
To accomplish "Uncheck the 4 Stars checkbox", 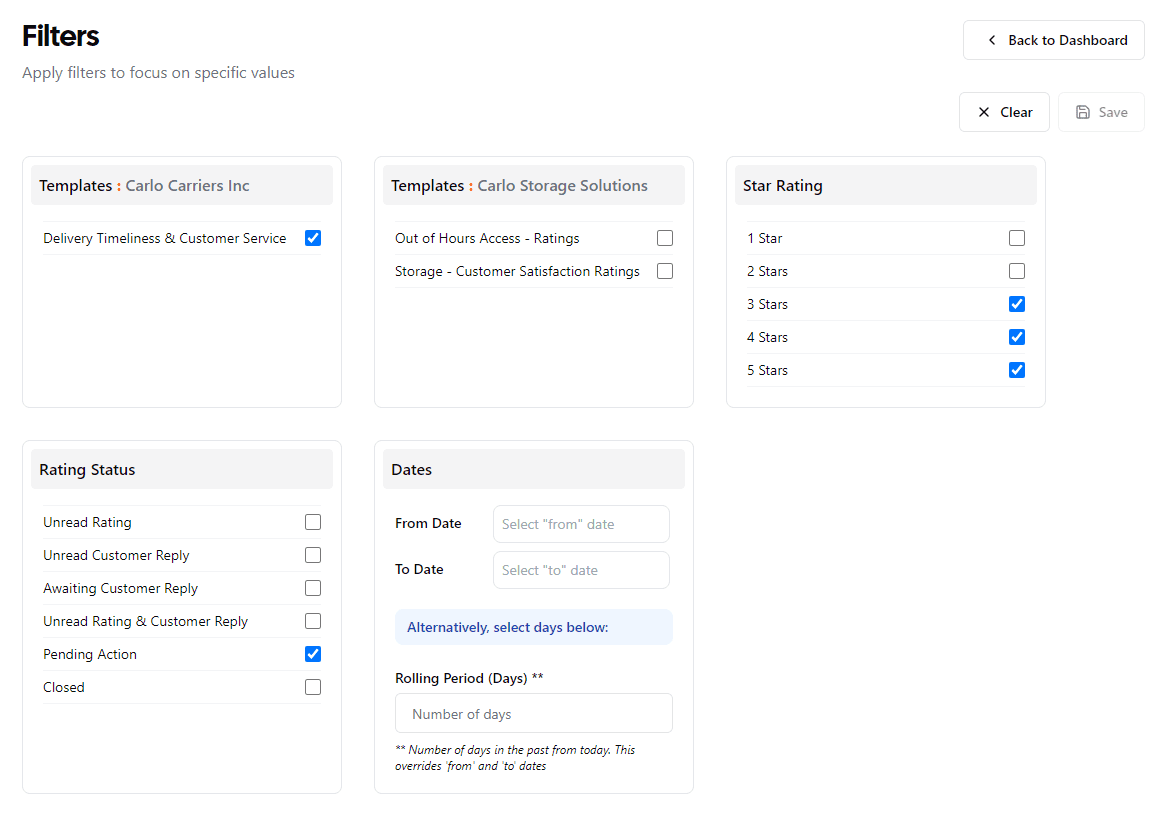I will point(1017,337).
